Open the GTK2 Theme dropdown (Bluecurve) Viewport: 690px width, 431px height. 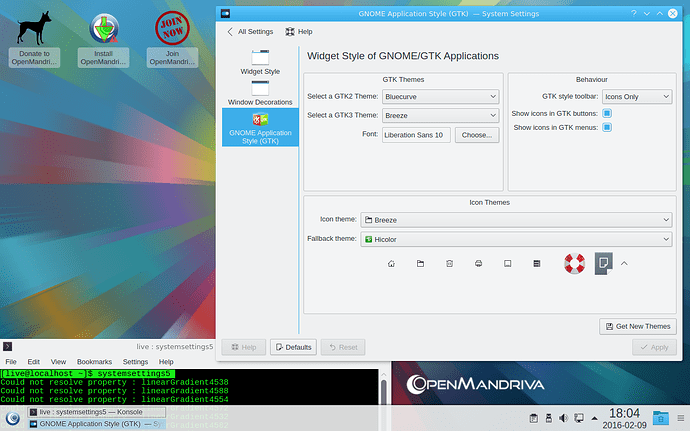pyautogui.click(x=440, y=96)
